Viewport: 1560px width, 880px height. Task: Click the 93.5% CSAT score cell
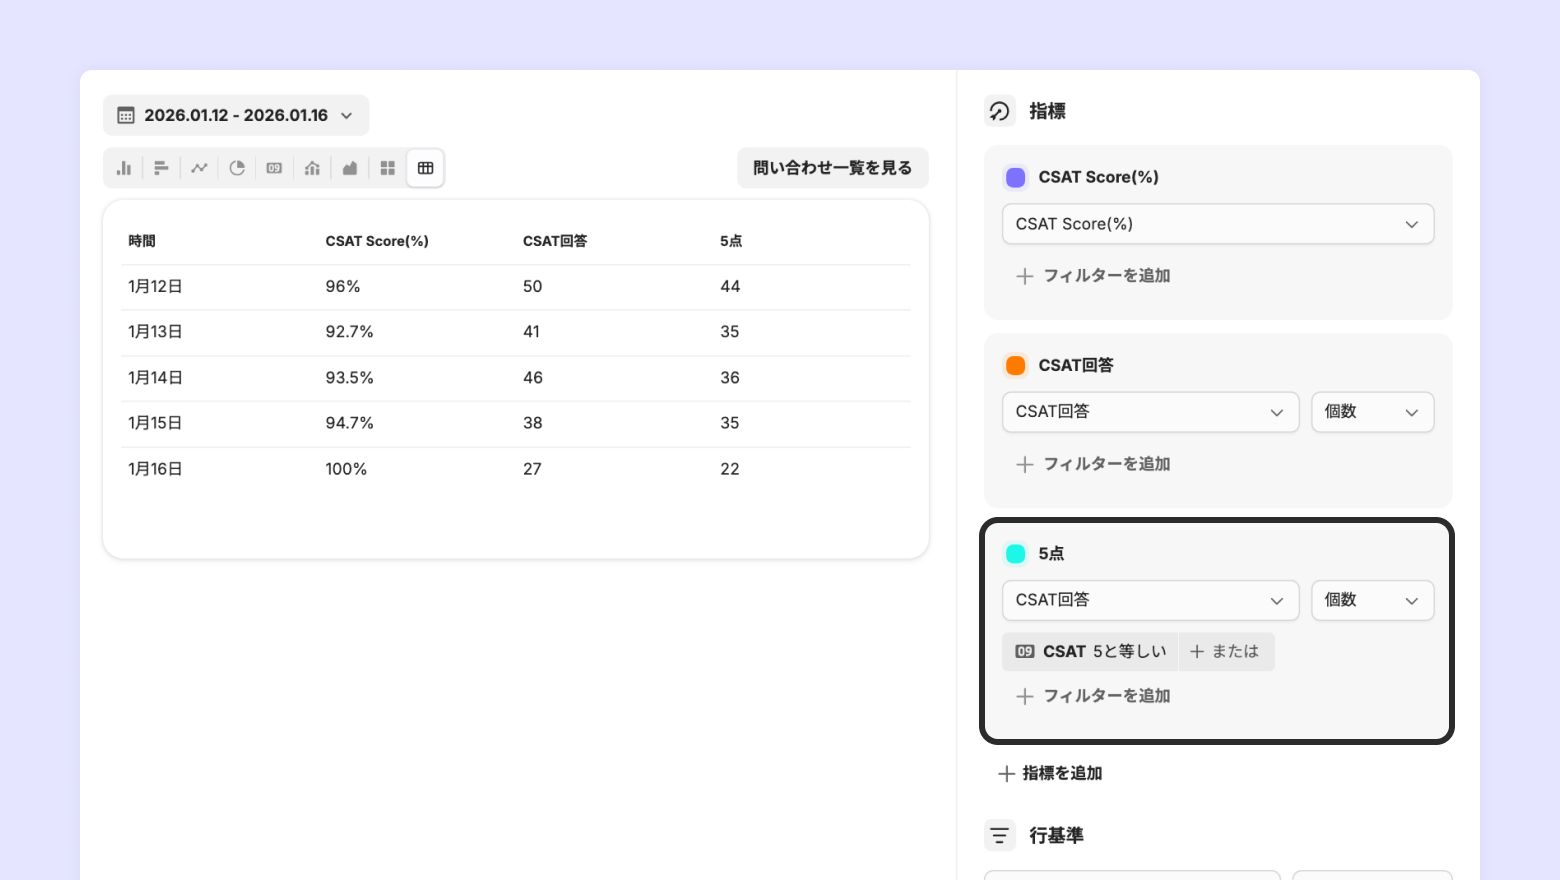click(x=349, y=378)
